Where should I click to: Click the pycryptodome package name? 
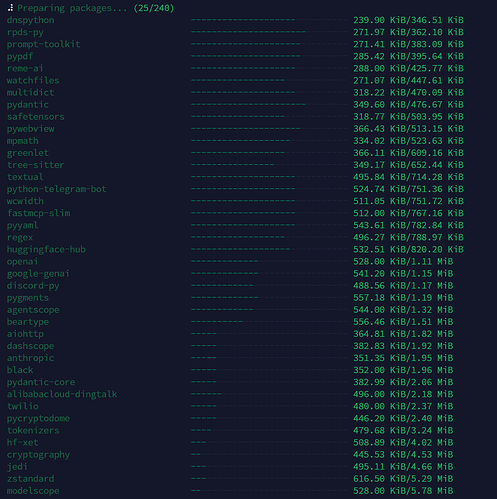click(38, 418)
